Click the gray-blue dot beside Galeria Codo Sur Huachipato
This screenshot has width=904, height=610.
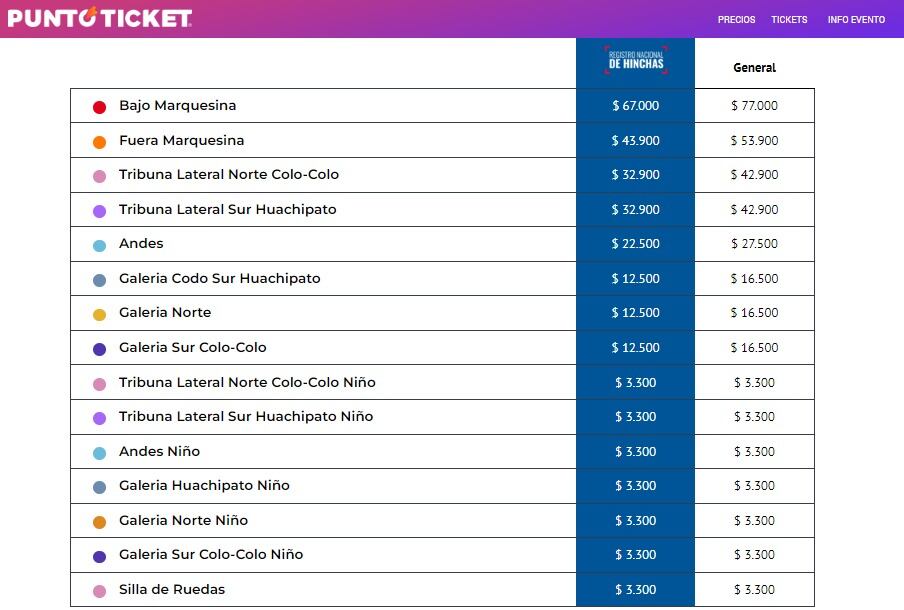click(x=99, y=280)
